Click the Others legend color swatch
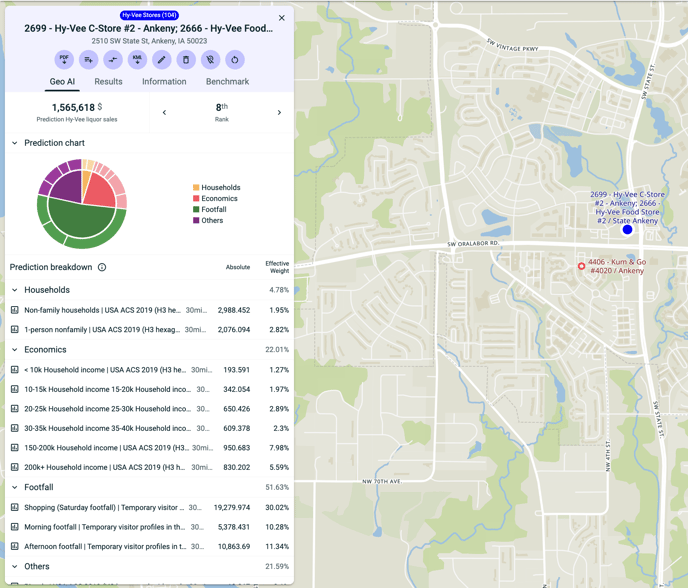This screenshot has height=588, width=688. [x=196, y=220]
